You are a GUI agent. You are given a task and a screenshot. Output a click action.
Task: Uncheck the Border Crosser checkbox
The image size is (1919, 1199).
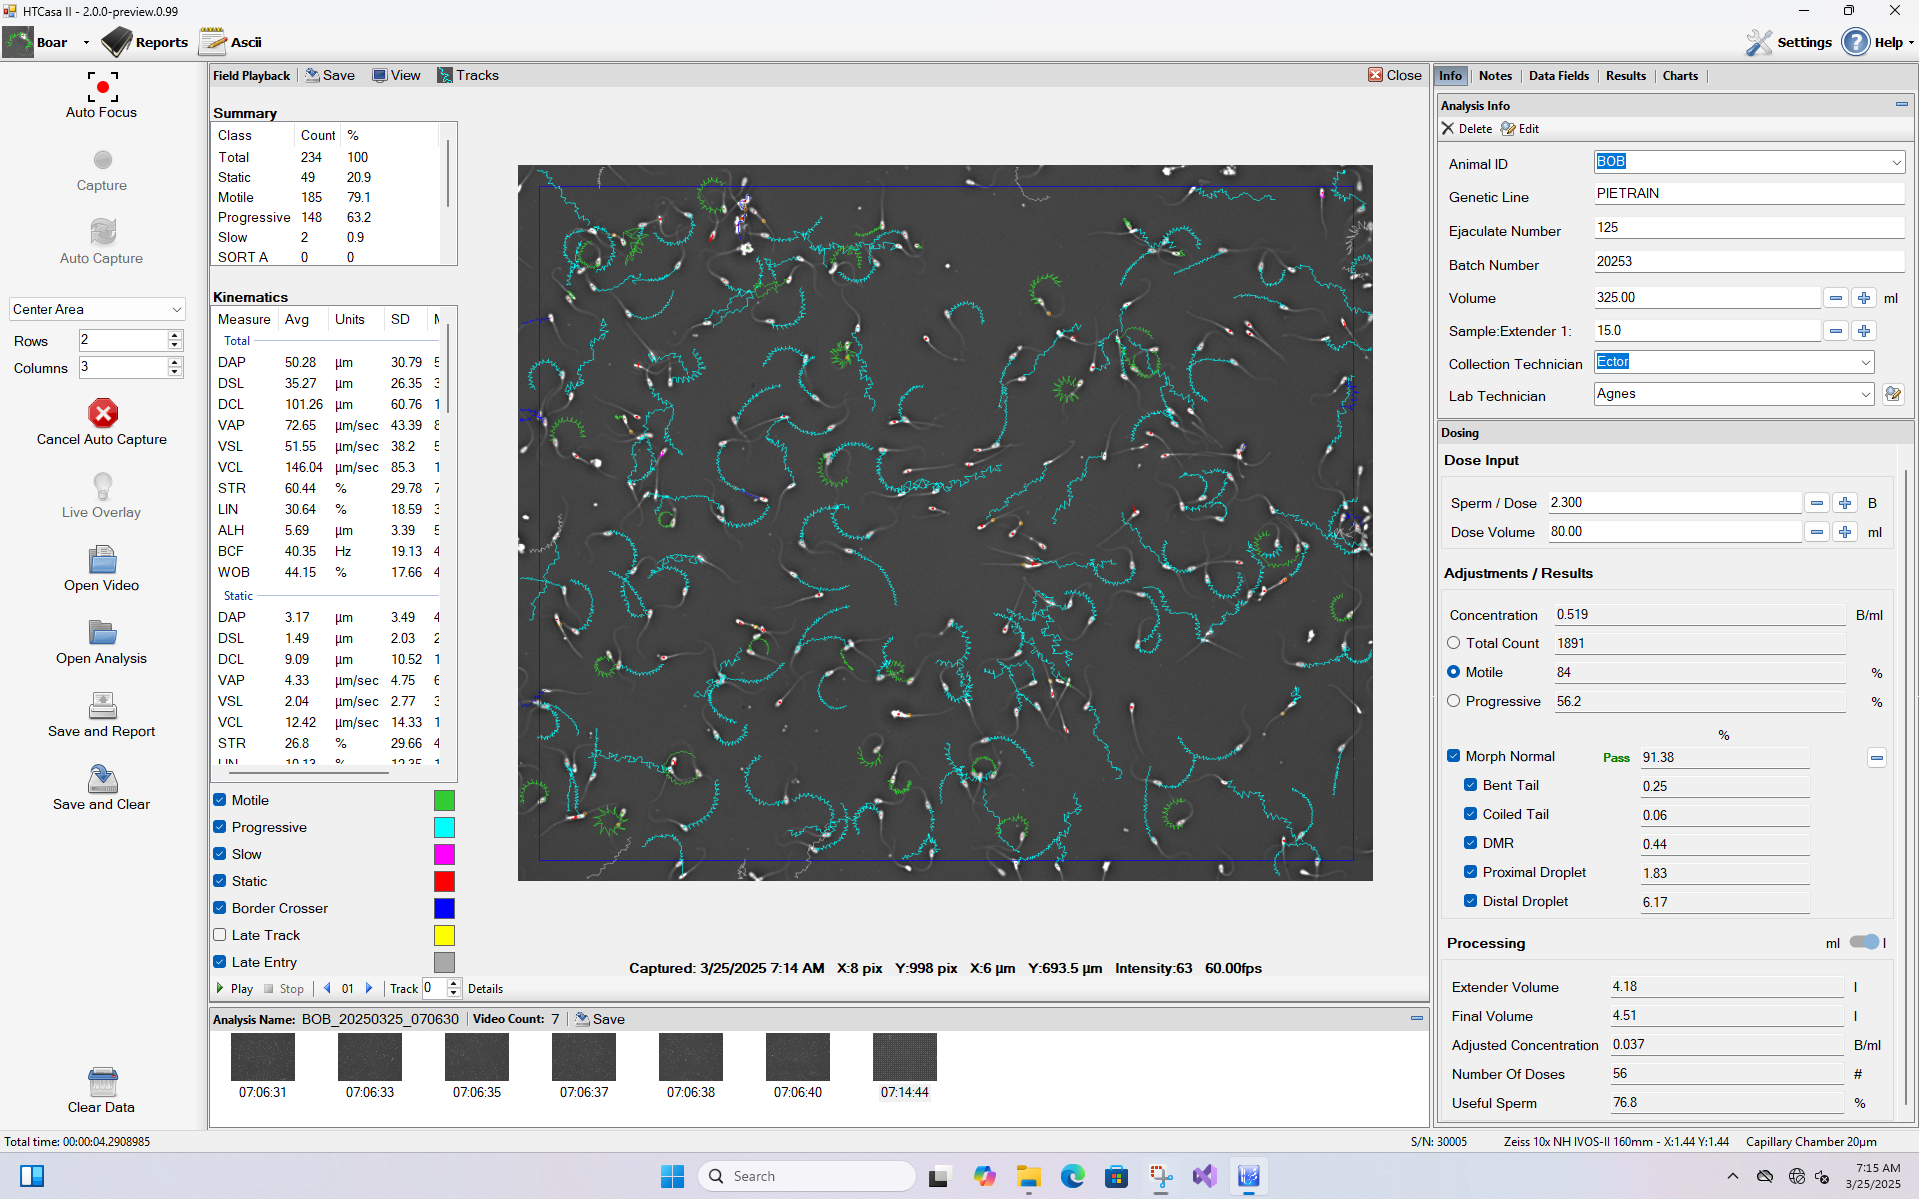pyautogui.click(x=220, y=908)
